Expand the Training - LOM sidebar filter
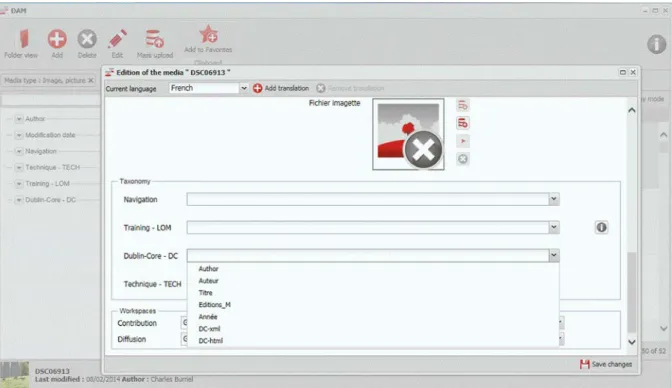 tap(19, 183)
